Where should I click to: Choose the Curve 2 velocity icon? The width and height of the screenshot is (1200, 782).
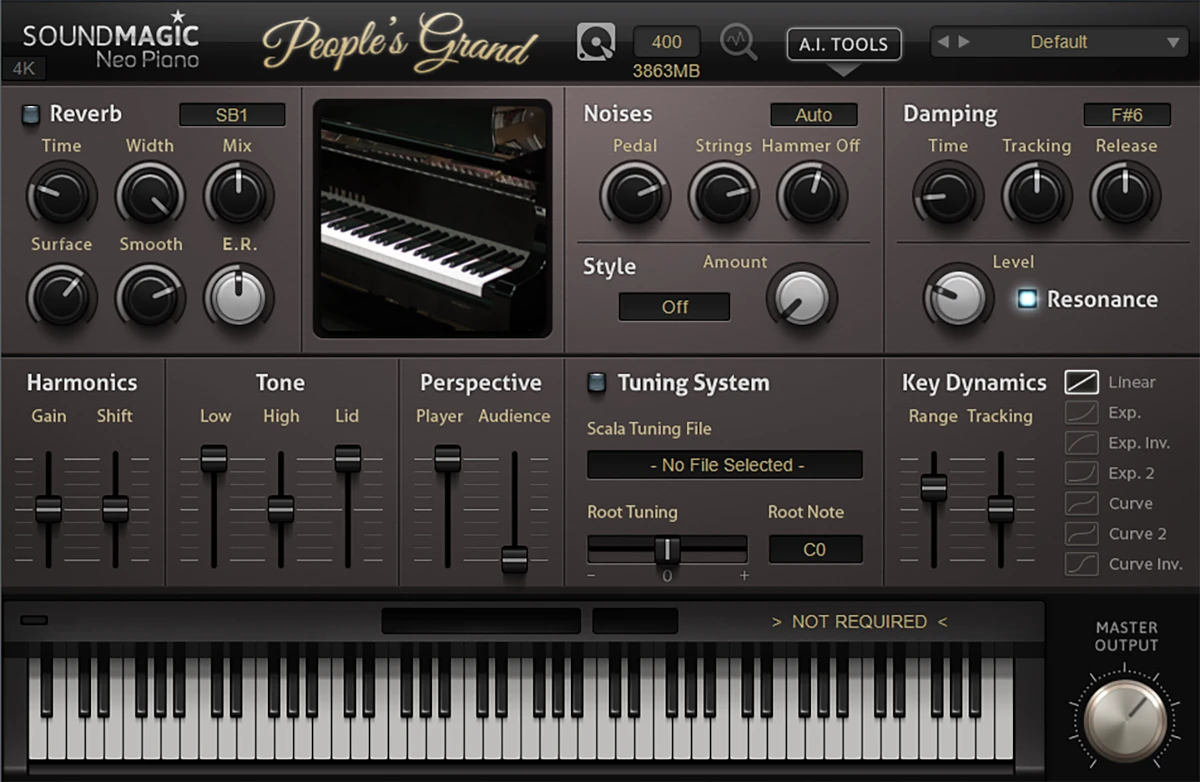(1082, 533)
